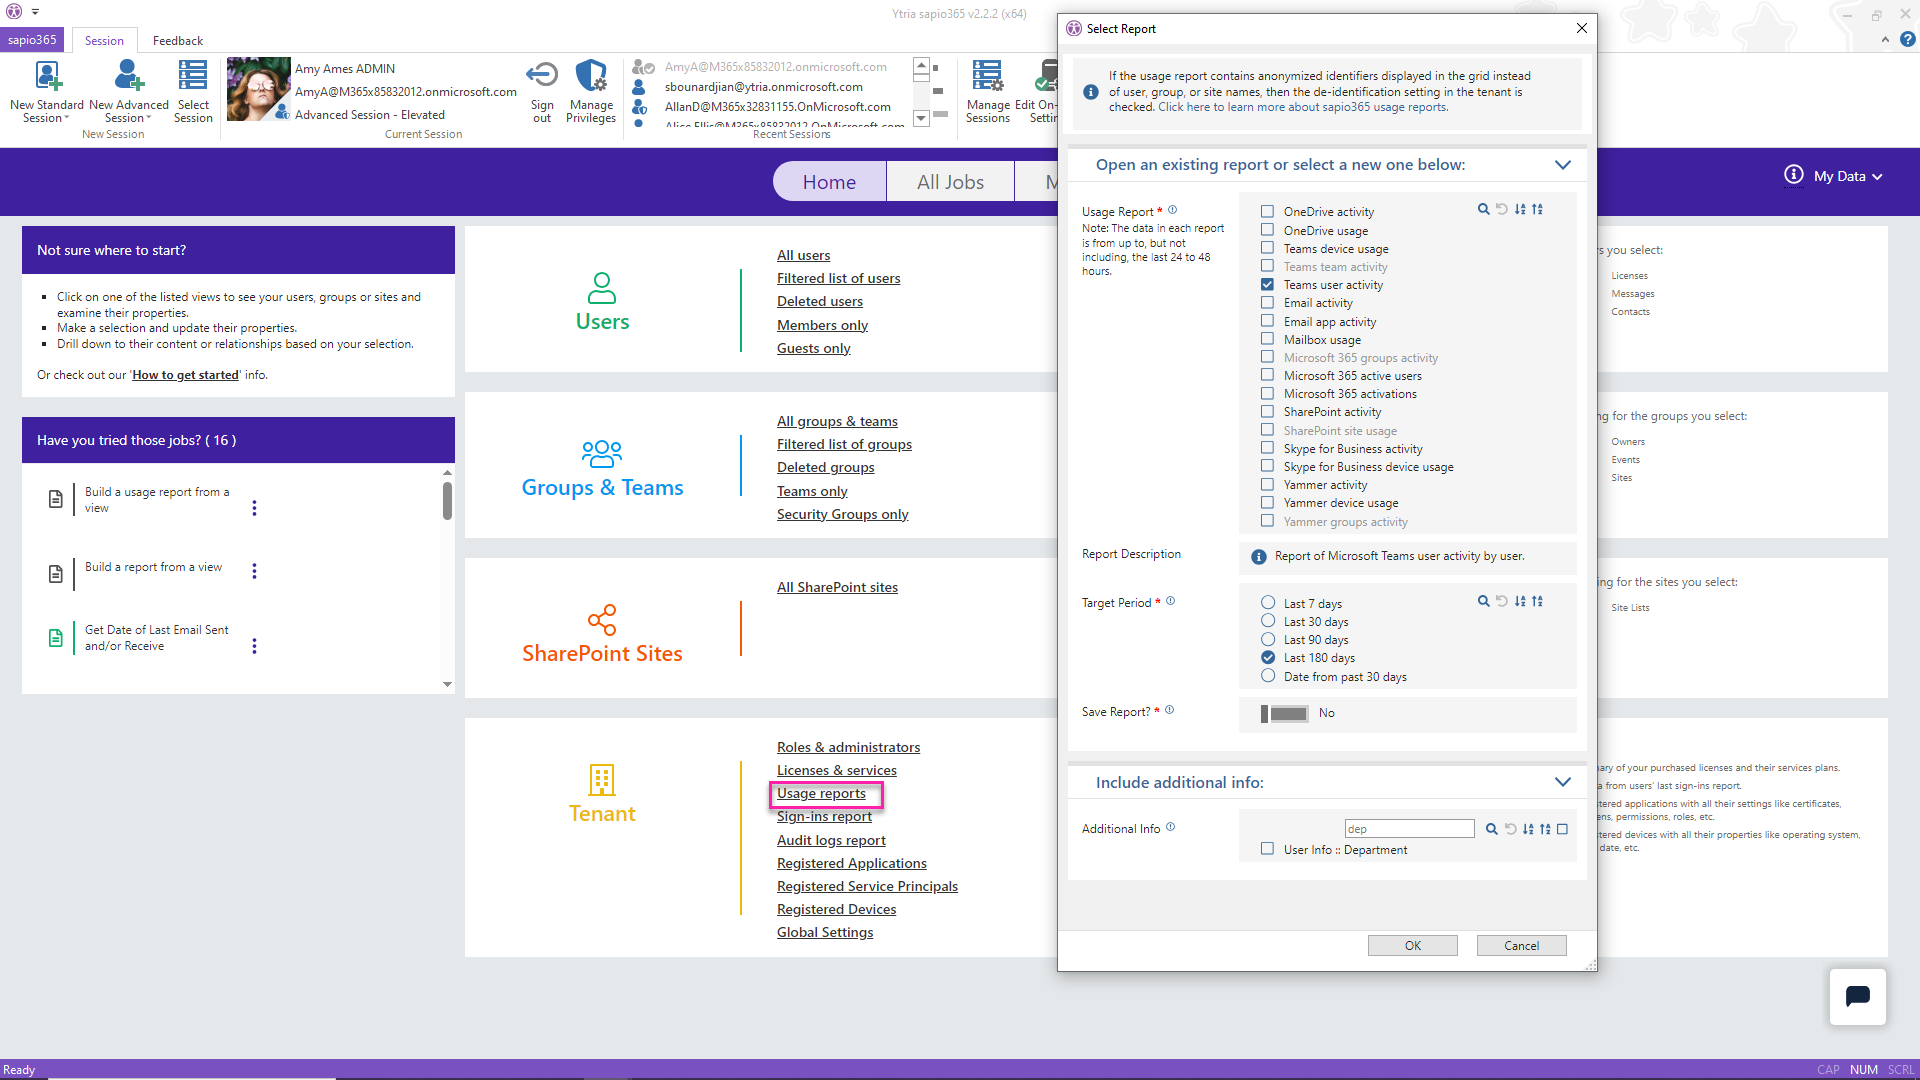Collapse 'Open an existing report' section

(x=1563, y=165)
